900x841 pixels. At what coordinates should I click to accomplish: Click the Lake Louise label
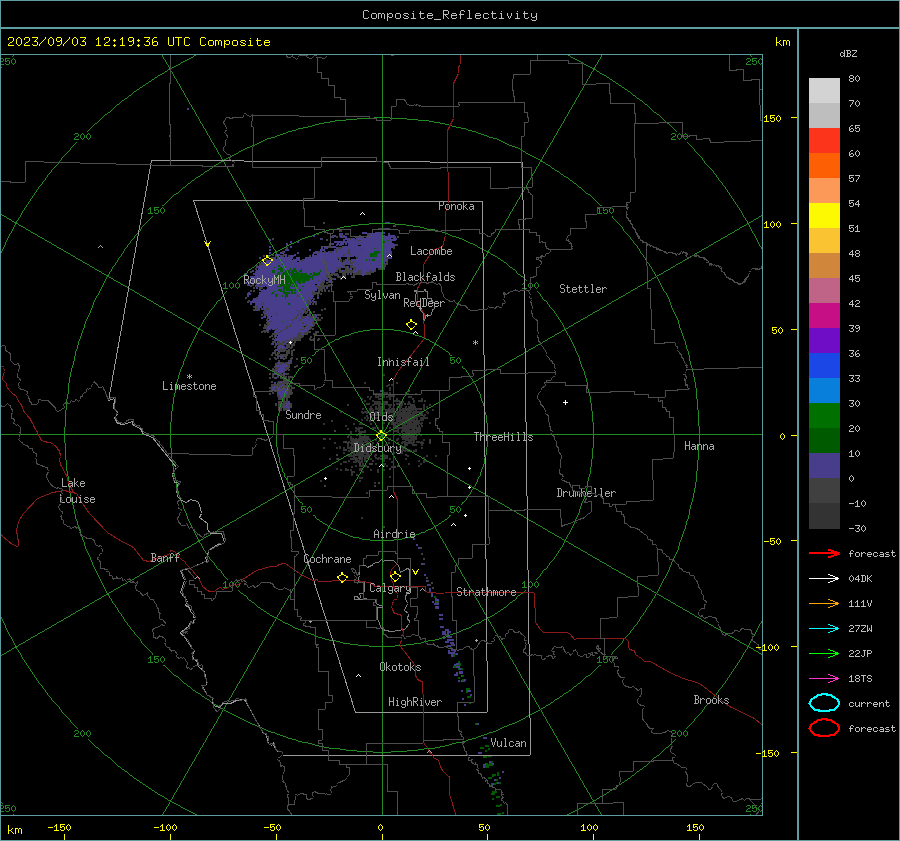pyautogui.click(x=77, y=491)
